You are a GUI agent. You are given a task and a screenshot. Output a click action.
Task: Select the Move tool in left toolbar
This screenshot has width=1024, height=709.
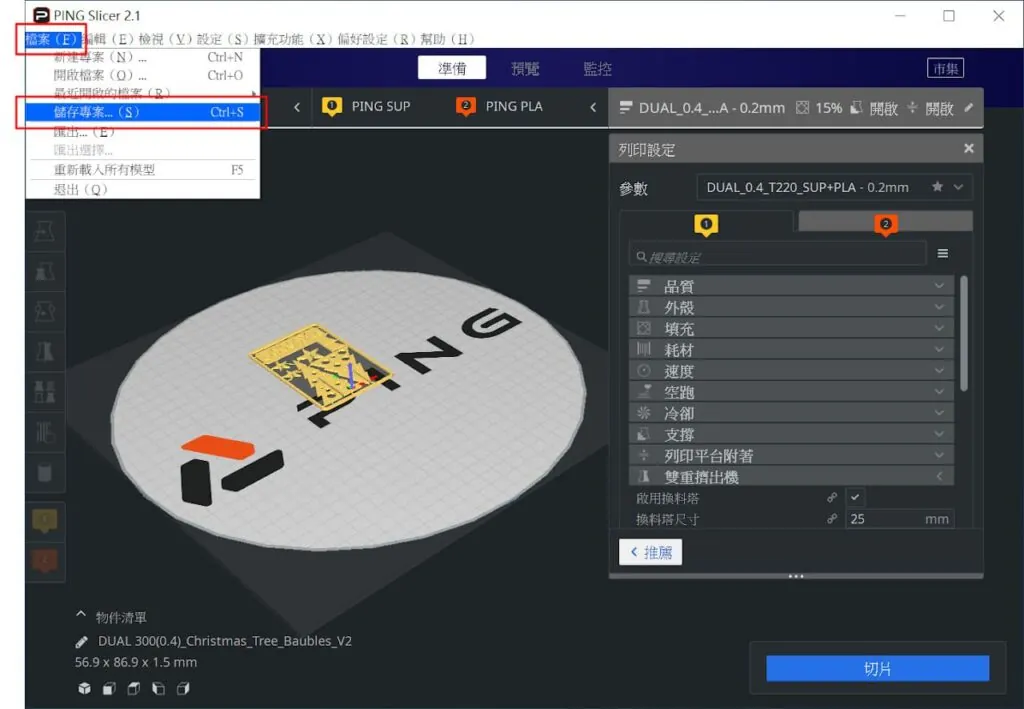[x=44, y=232]
